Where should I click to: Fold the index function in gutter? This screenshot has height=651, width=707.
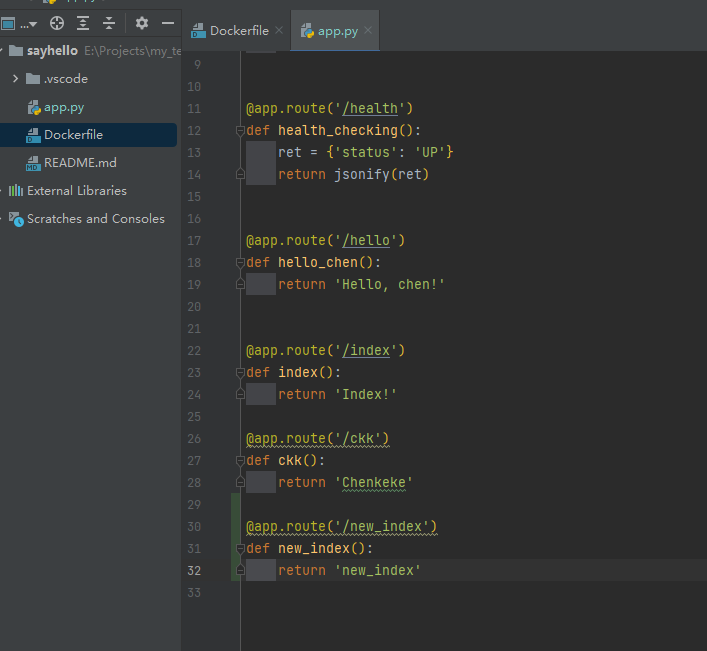[240, 373]
